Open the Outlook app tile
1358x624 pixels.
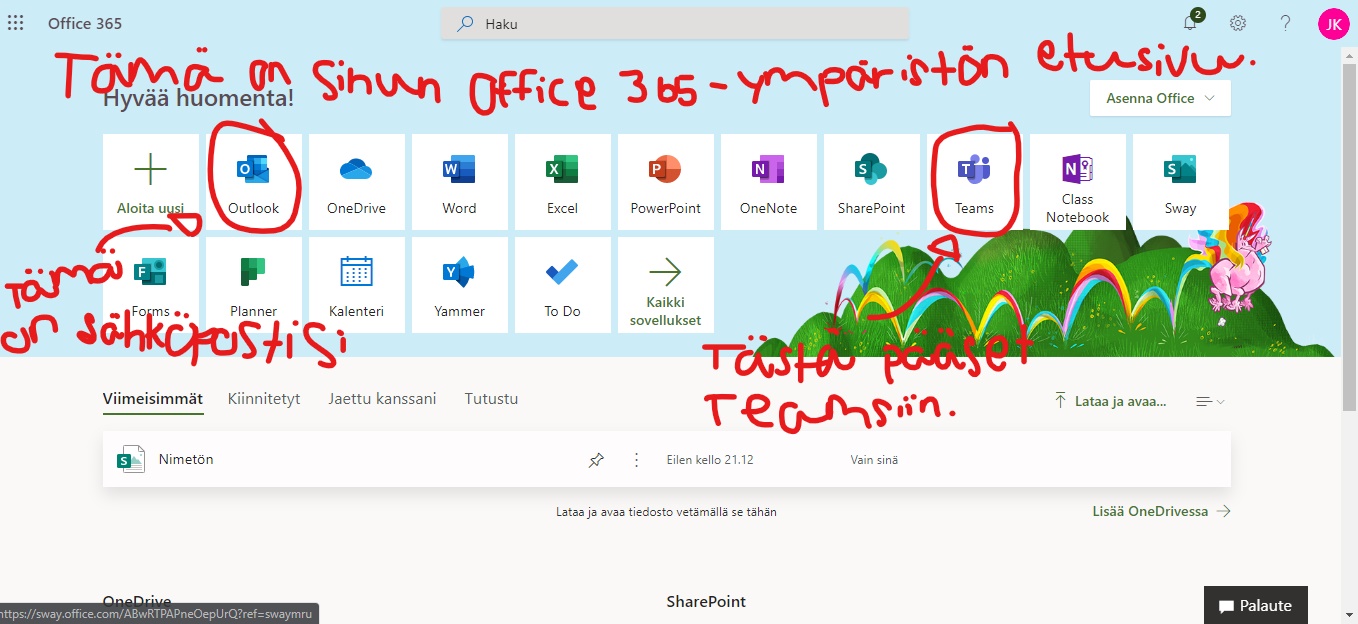pos(253,182)
